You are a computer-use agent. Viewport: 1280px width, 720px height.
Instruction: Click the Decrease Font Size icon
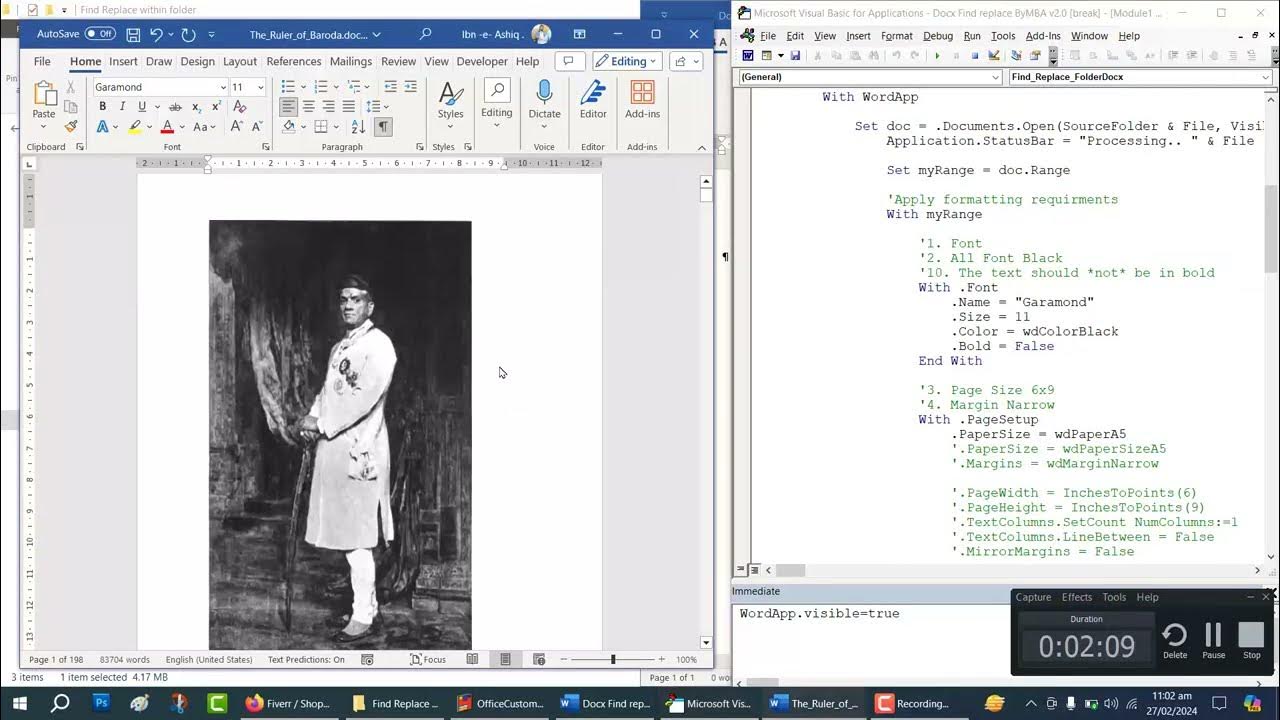[256, 127]
